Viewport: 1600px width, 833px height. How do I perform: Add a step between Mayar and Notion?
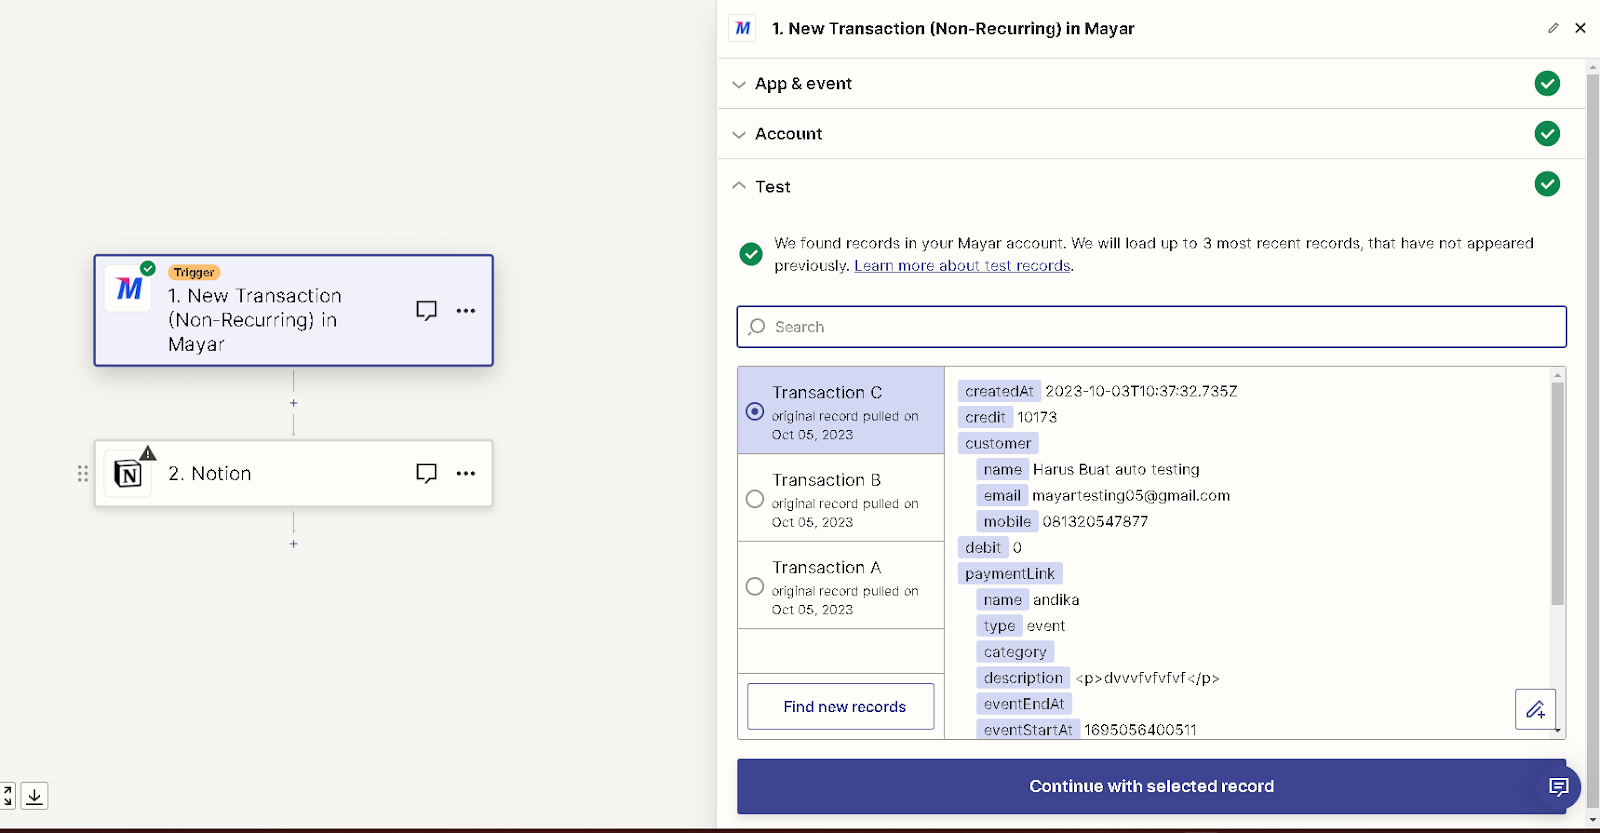pos(293,403)
